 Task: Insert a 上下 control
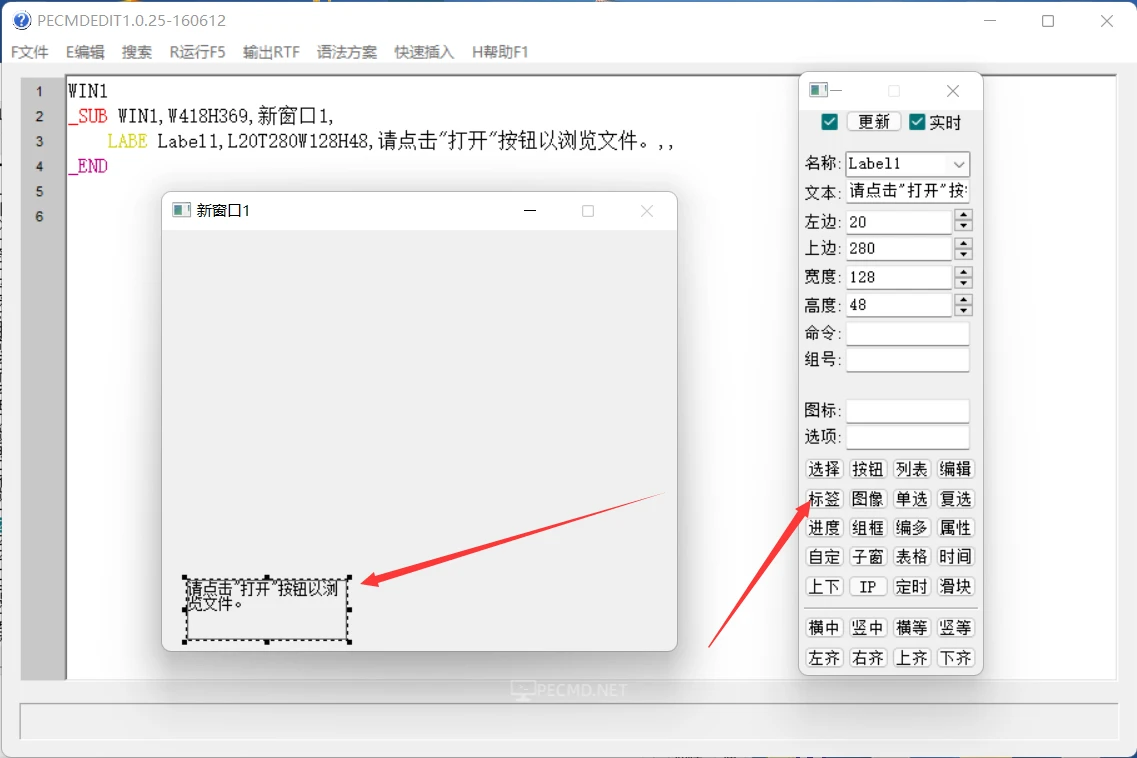[824, 587]
